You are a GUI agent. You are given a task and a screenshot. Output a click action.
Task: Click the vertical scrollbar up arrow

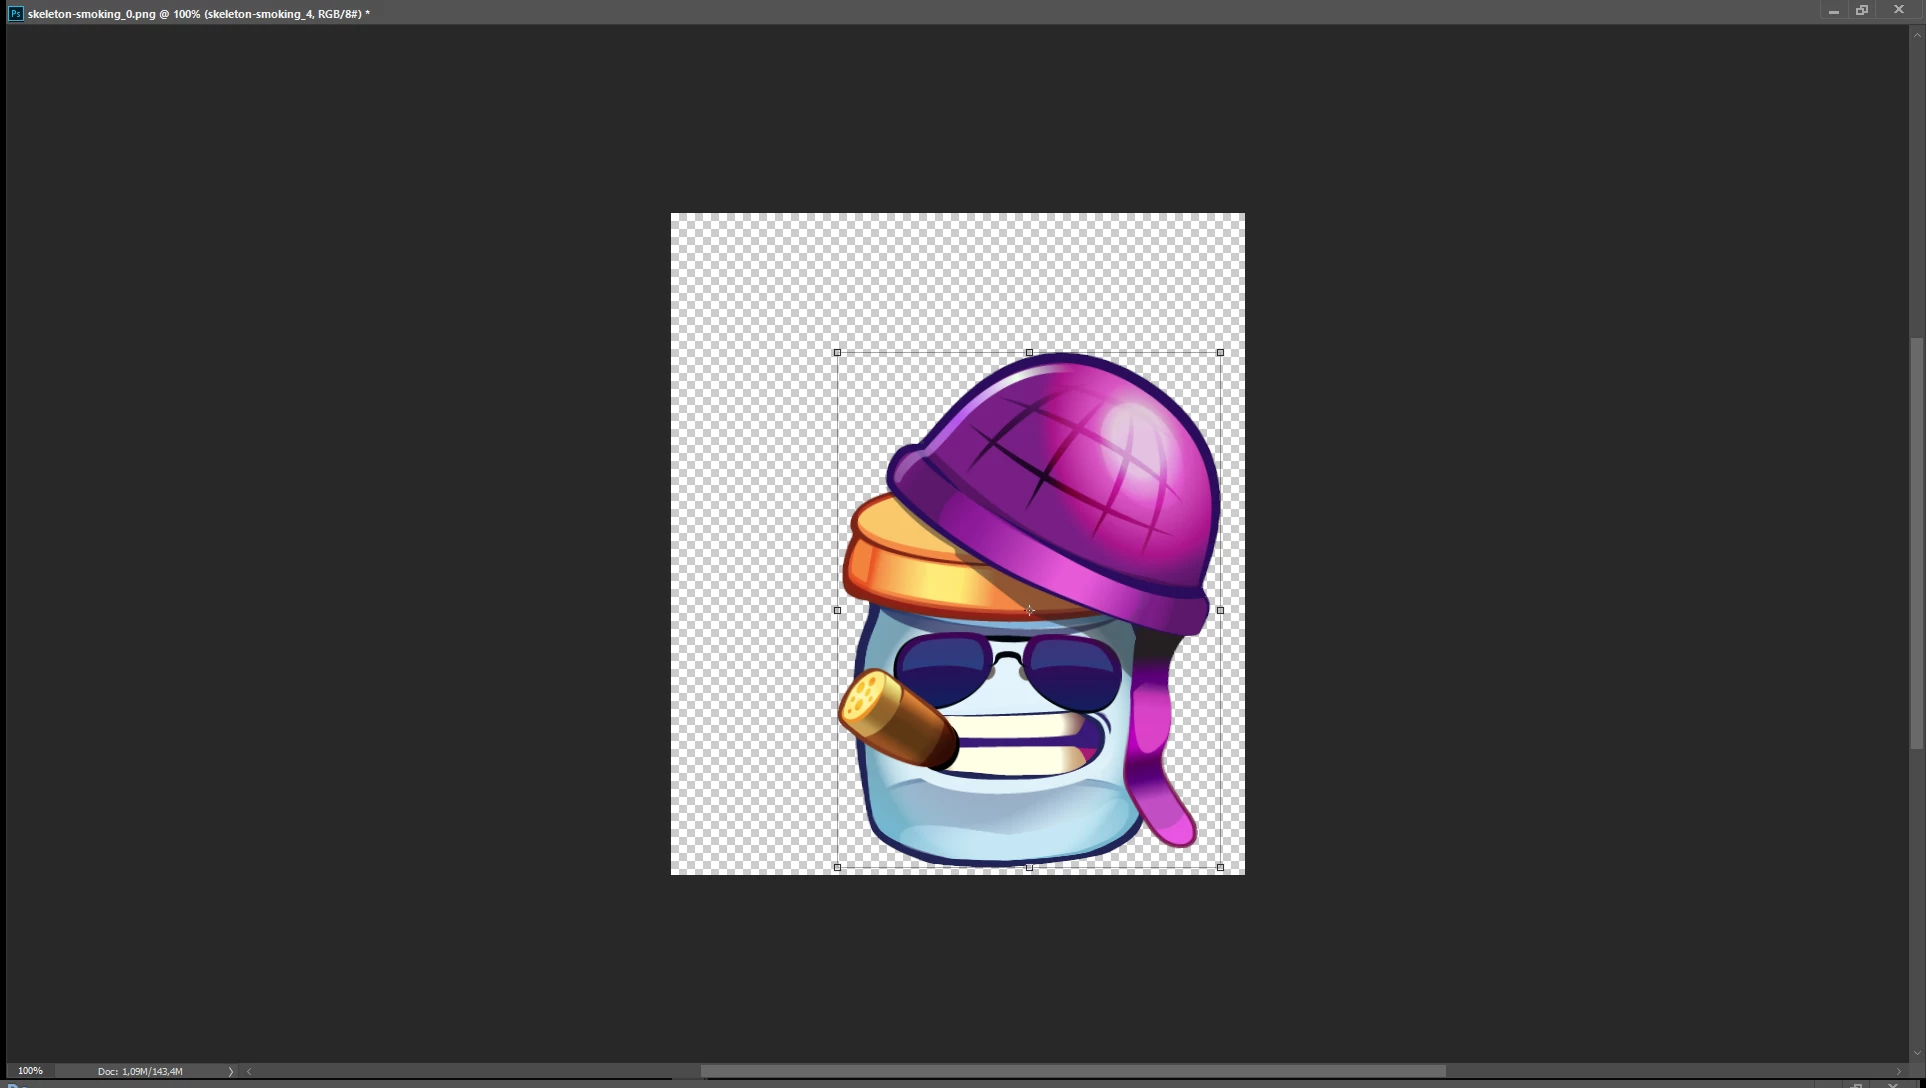point(1917,35)
